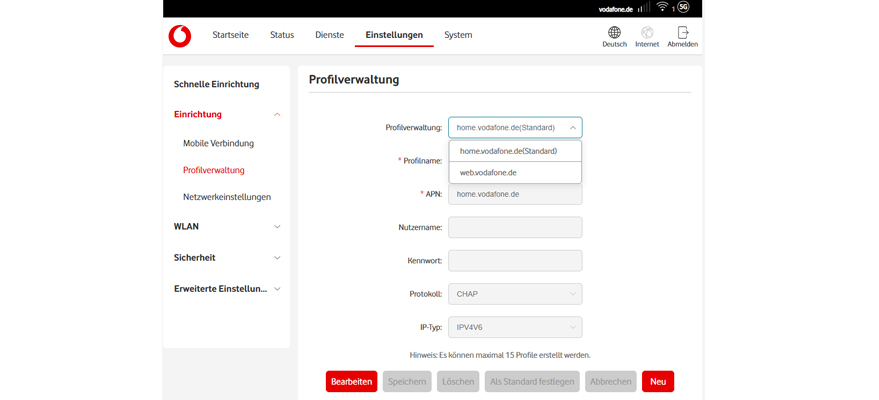Expand the Sicherheit sidebar section
The height and width of the screenshot is (400, 879).
pyautogui.click(x=277, y=258)
